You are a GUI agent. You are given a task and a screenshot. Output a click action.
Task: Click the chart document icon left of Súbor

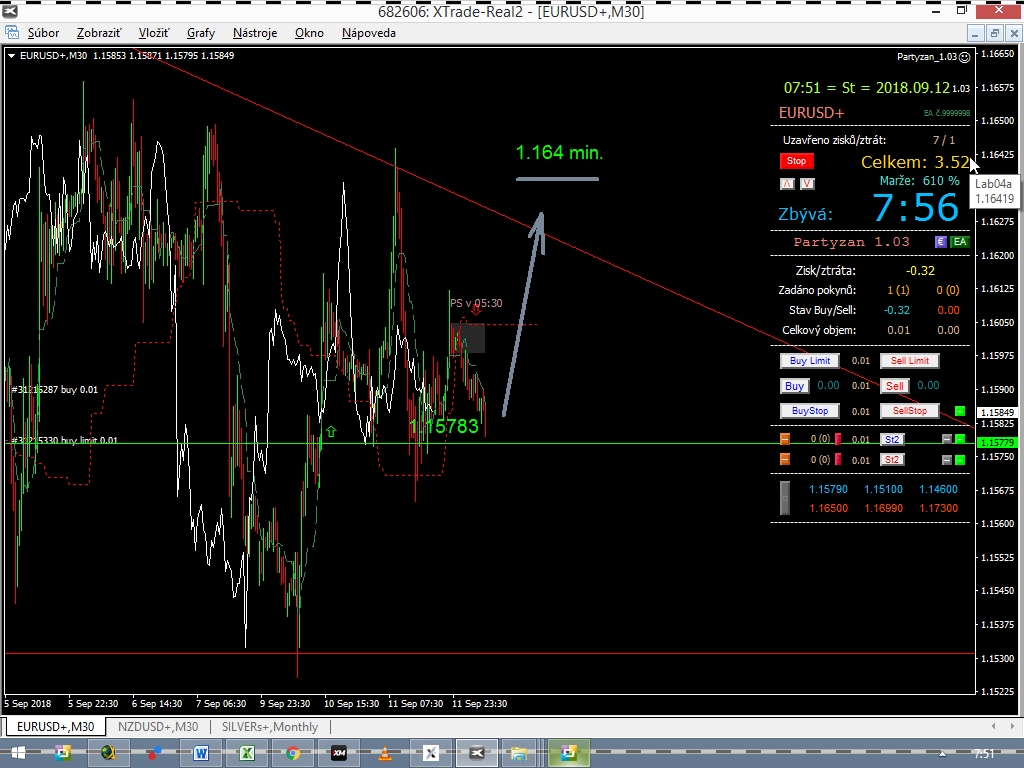(x=12, y=33)
